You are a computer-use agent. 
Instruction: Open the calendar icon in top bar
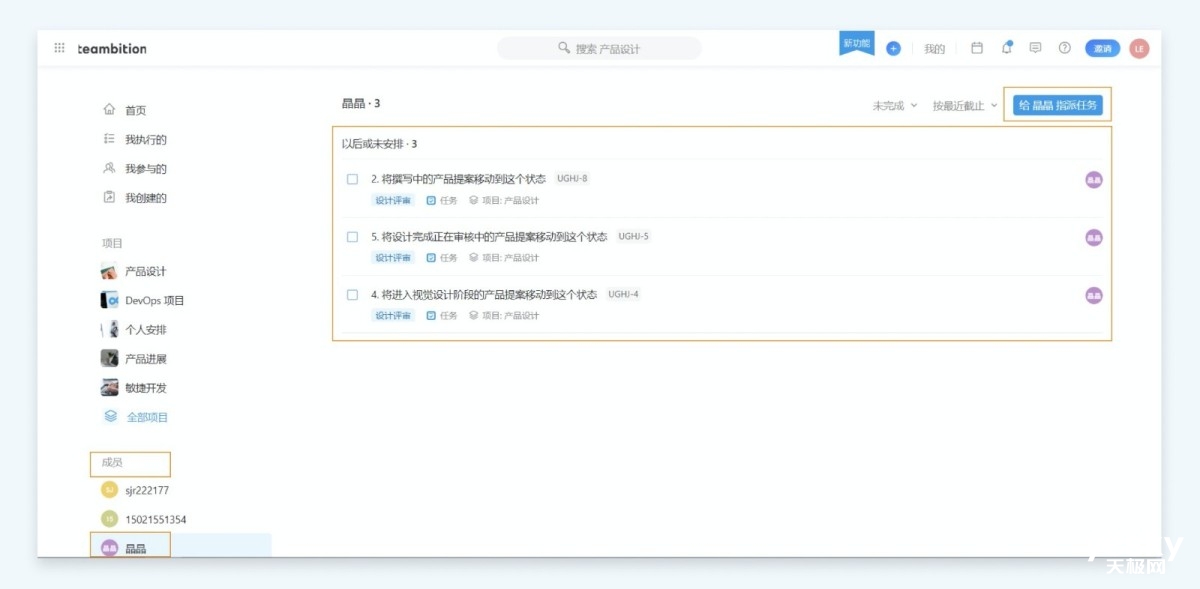pos(977,48)
